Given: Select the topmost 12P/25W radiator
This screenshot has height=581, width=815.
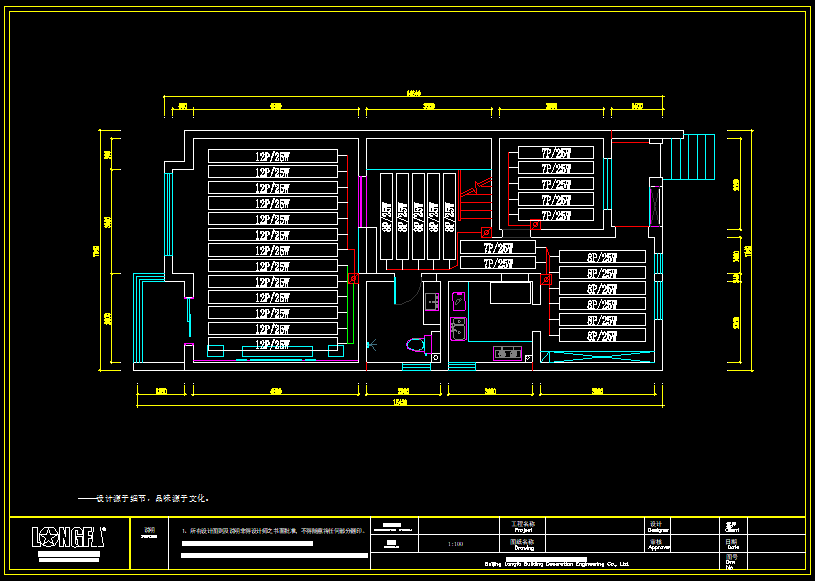Looking at the screenshot, I should 272,156.
